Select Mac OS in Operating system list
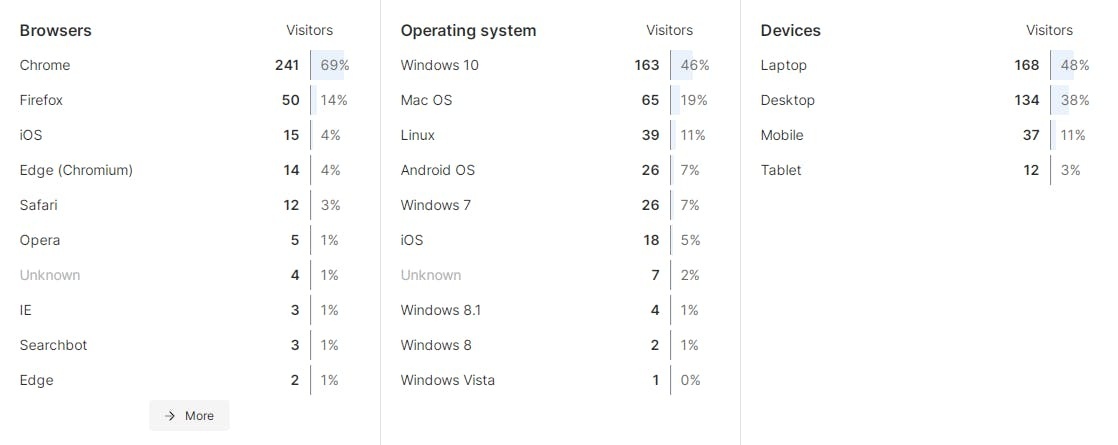 point(555,100)
